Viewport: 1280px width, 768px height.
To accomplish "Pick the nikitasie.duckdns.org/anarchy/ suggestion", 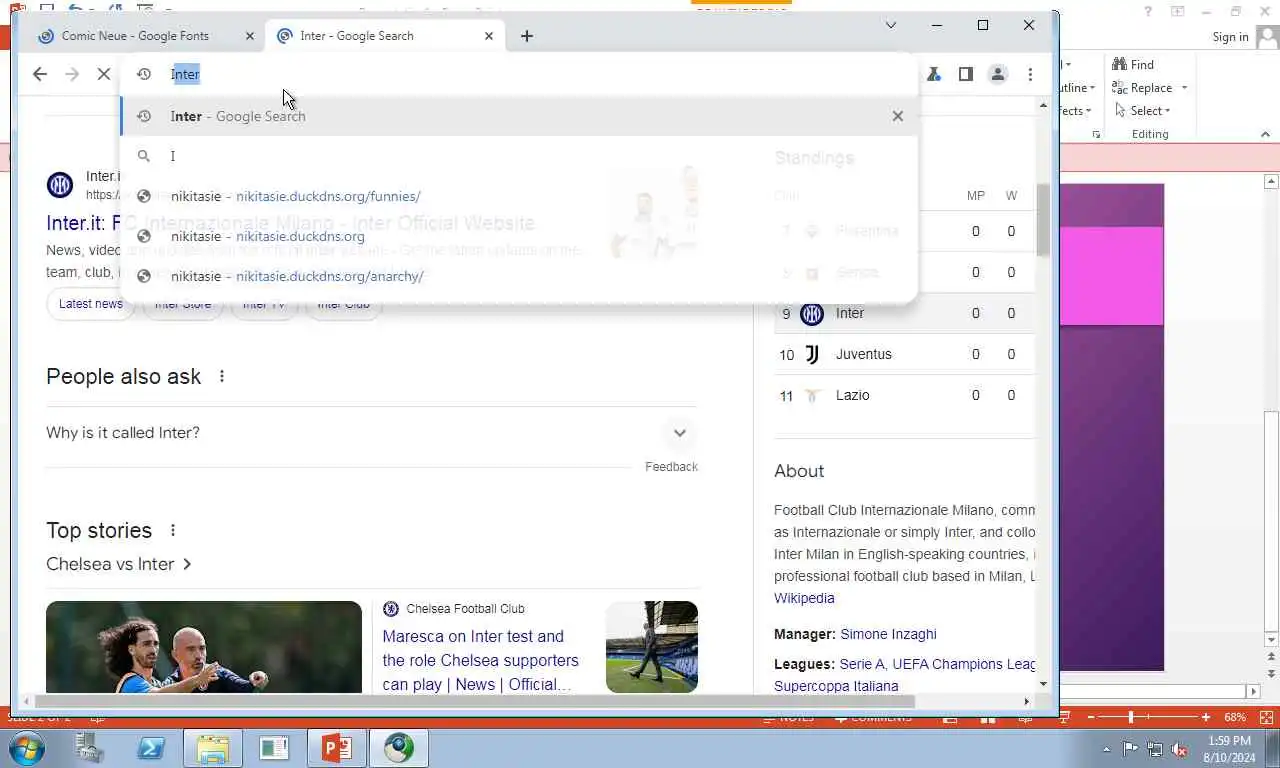I will tap(518, 276).
